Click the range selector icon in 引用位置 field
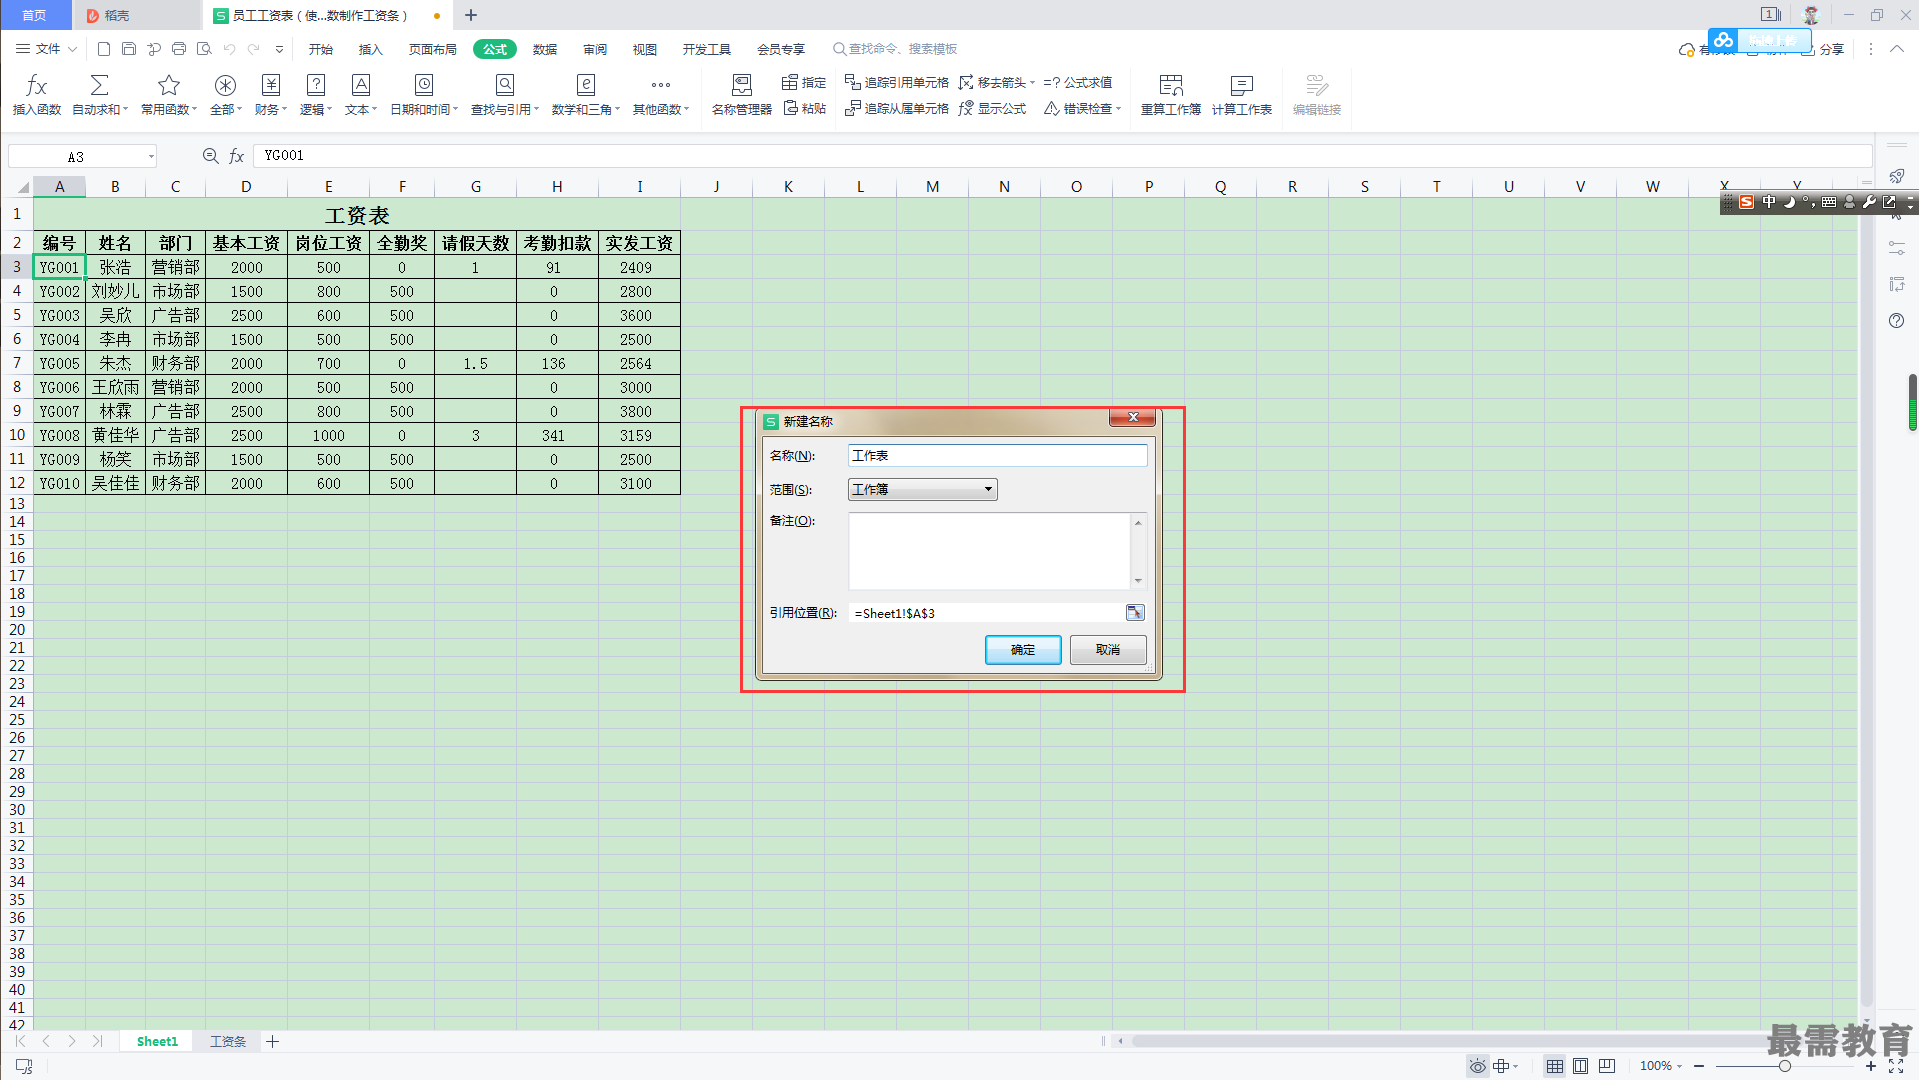 (1135, 613)
